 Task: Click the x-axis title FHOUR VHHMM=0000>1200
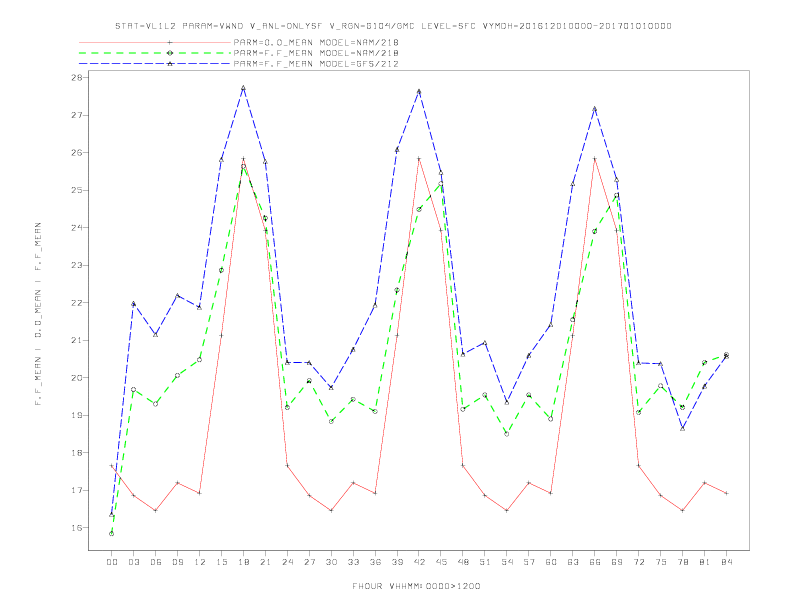416,586
